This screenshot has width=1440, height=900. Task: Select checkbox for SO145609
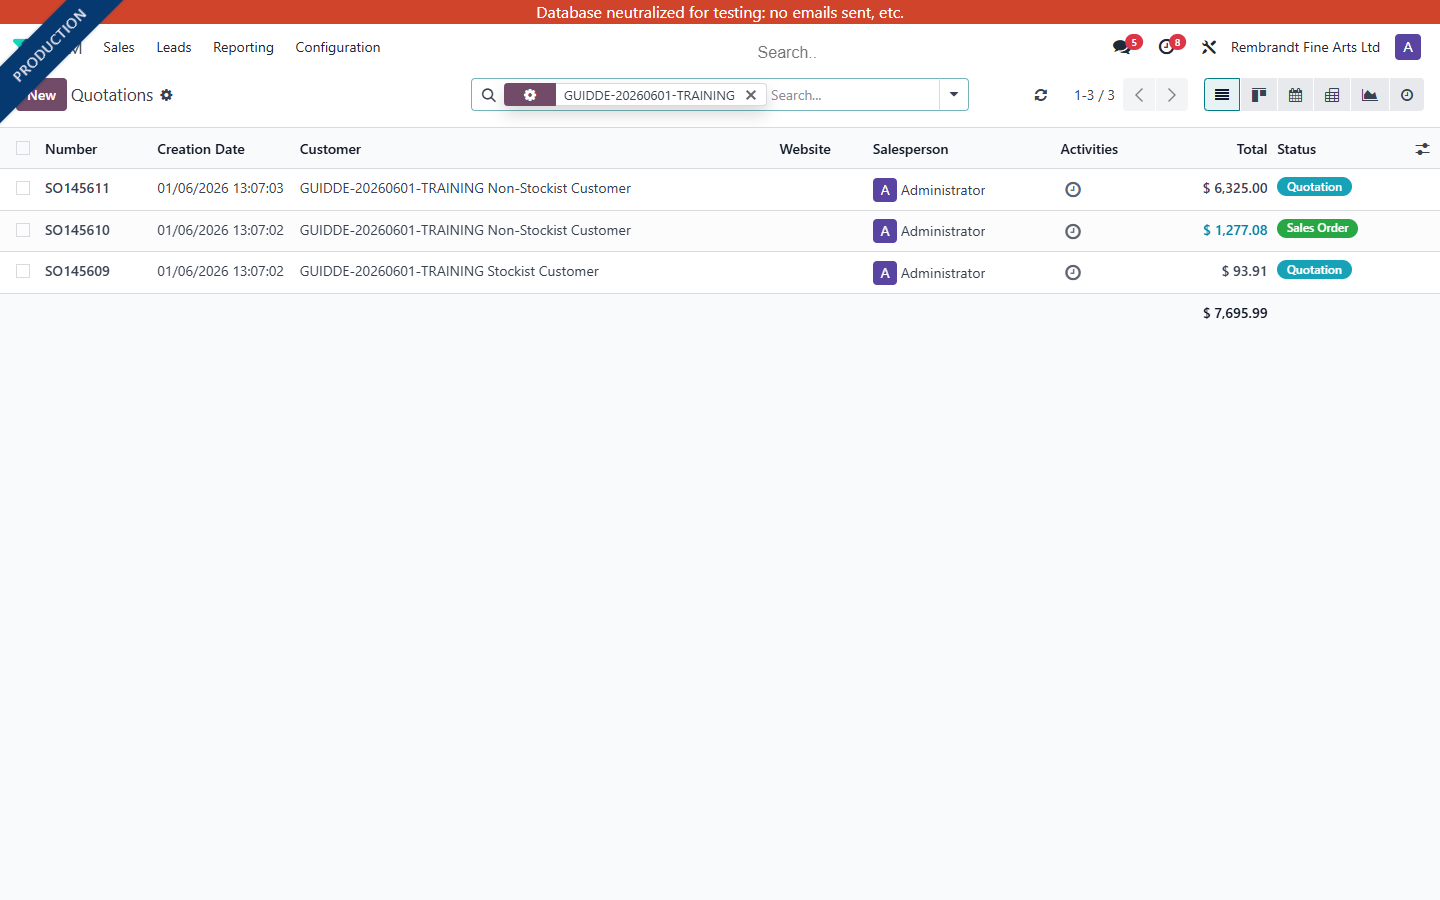point(23,271)
